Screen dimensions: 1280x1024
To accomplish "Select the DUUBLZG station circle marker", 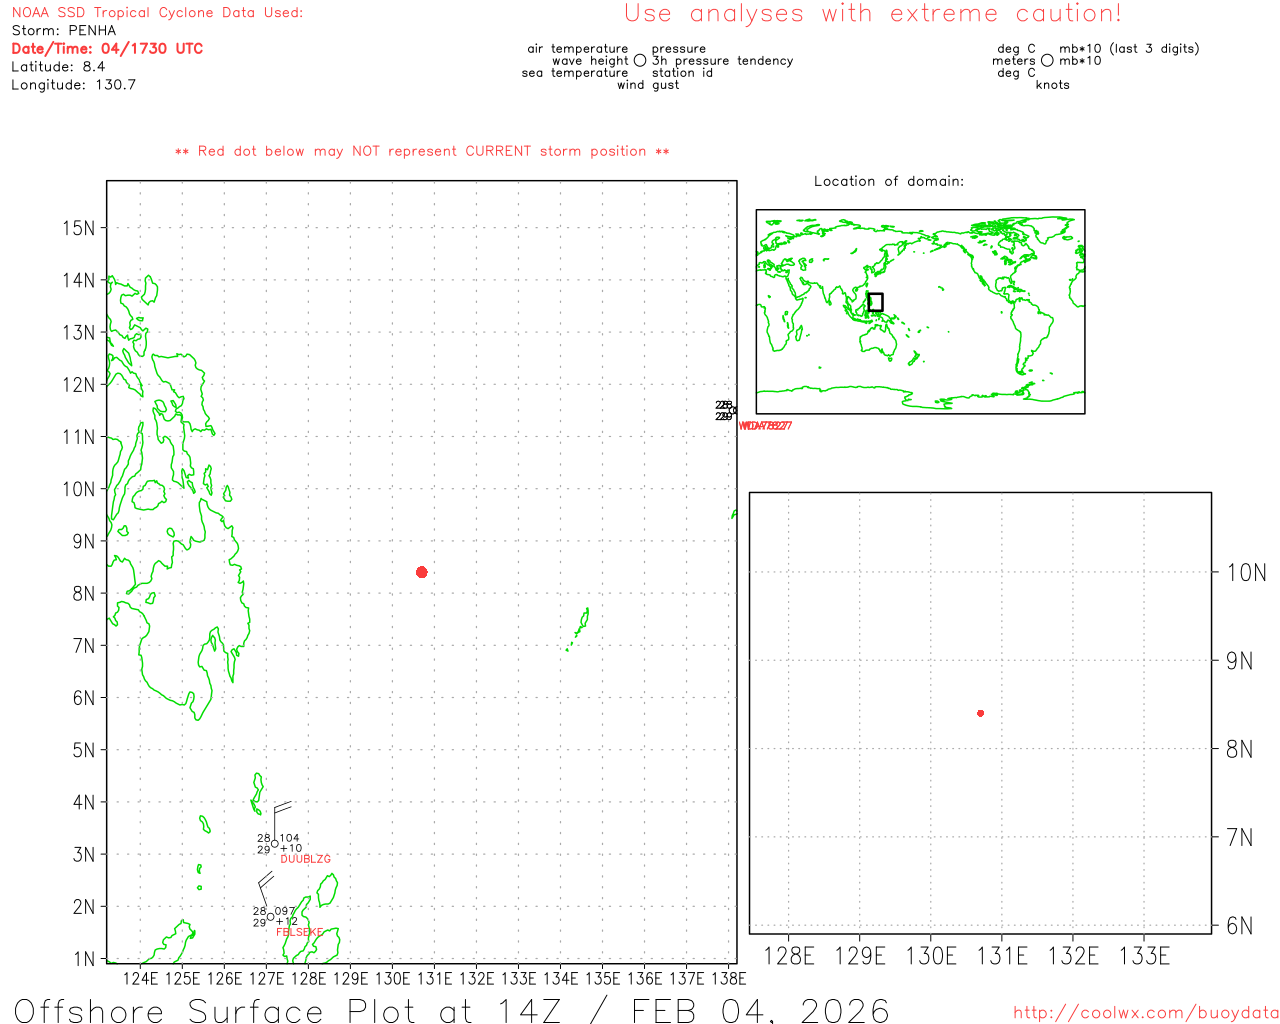I will tap(275, 844).
